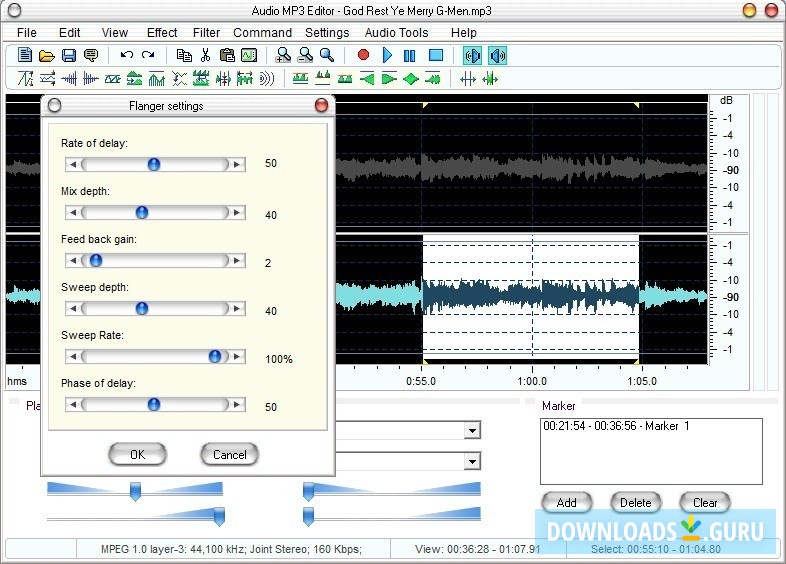Click the Undo arrow icon

tap(126, 56)
